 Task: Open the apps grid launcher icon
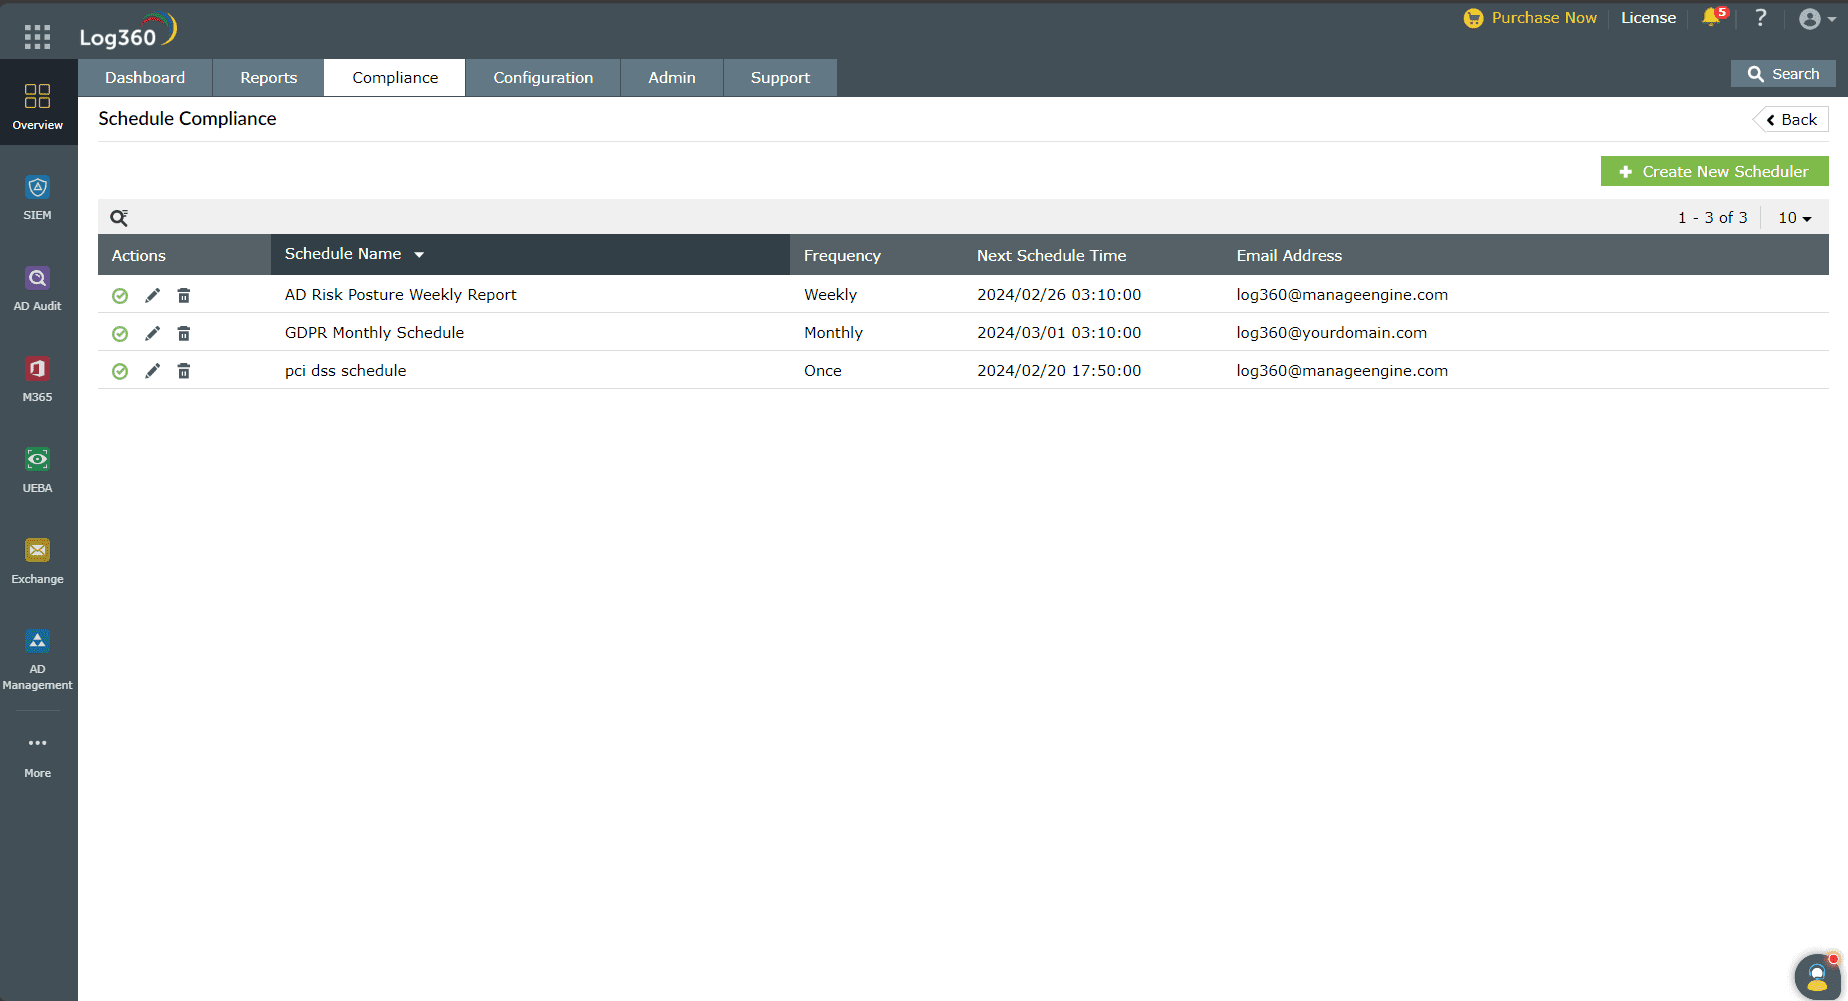coord(37,37)
